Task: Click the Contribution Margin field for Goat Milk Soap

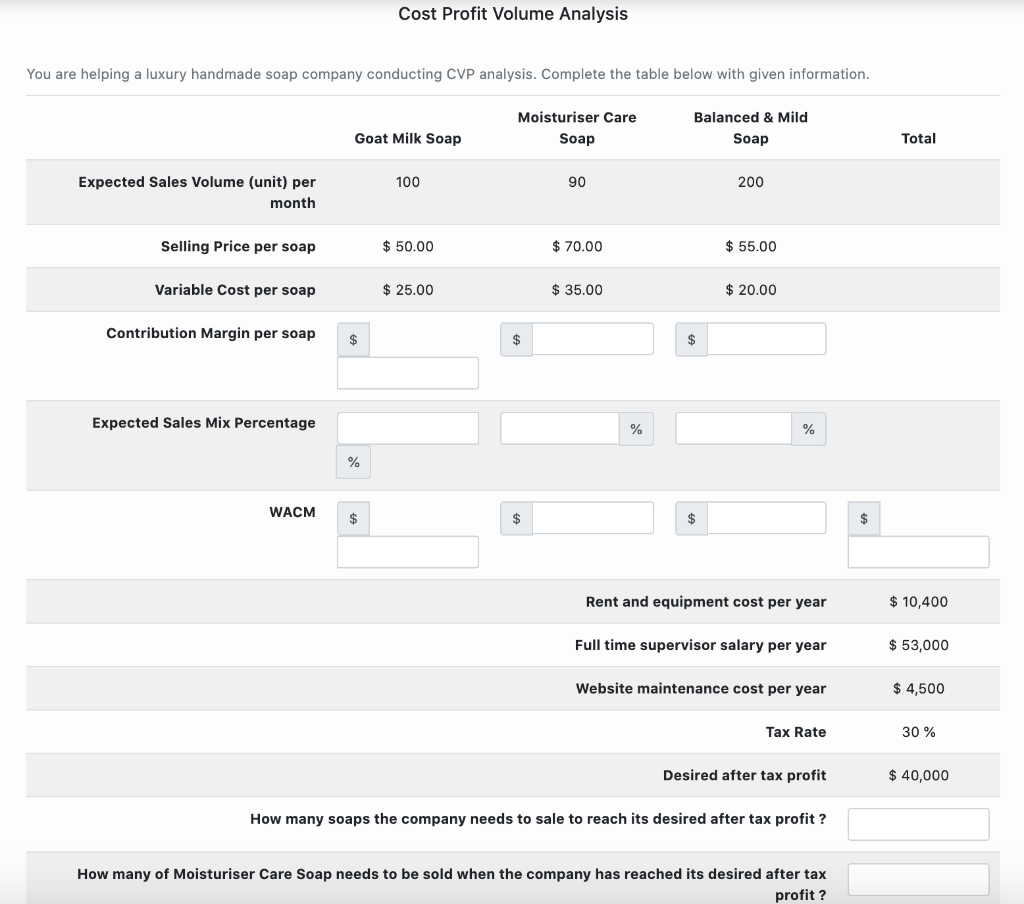Action: click(x=407, y=372)
